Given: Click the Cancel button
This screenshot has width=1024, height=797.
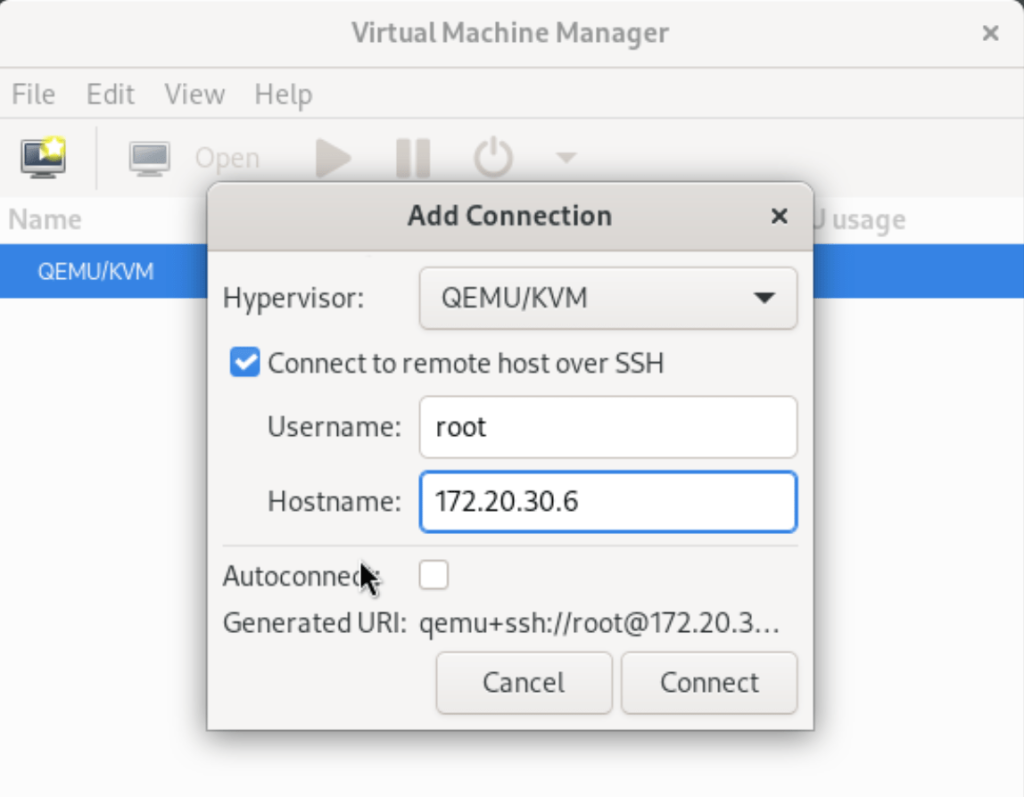Looking at the screenshot, I should click(523, 682).
